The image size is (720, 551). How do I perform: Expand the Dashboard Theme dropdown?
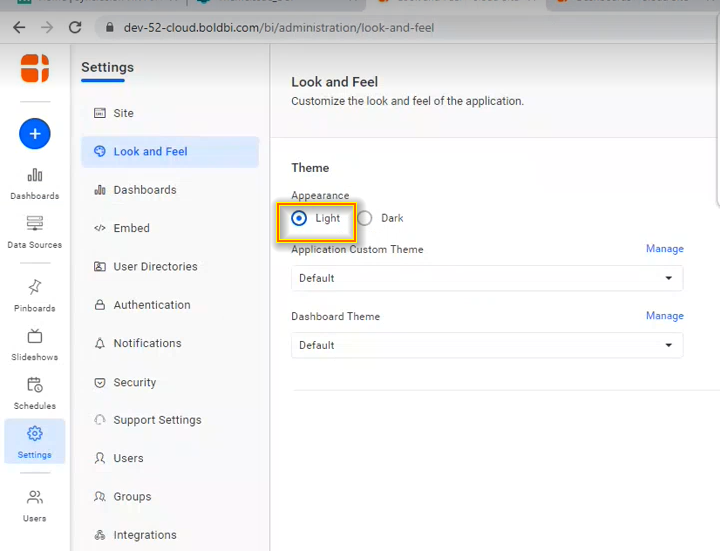point(486,345)
